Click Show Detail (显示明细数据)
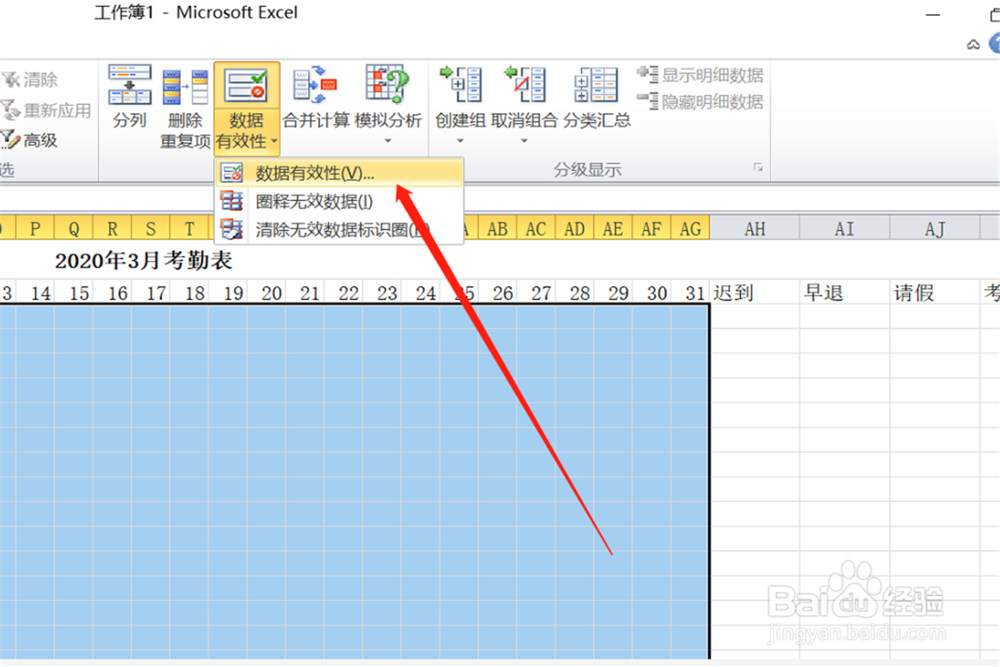The width and height of the screenshot is (1000, 667). pyautogui.click(x=700, y=75)
